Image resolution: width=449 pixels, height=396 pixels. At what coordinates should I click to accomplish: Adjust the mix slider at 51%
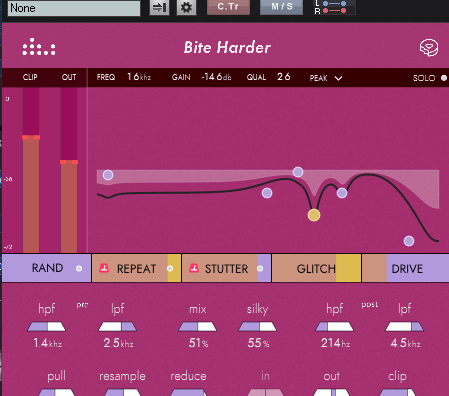click(198, 327)
